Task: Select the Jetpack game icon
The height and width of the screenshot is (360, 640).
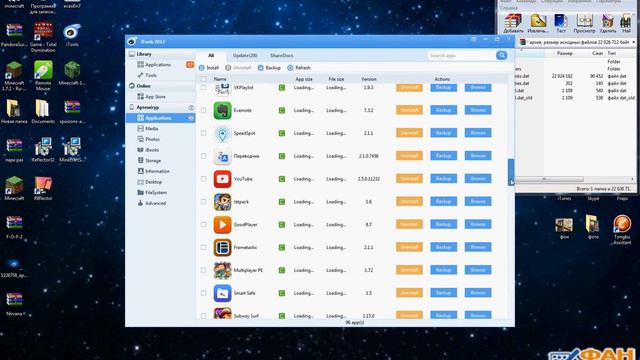Action: [x=222, y=202]
